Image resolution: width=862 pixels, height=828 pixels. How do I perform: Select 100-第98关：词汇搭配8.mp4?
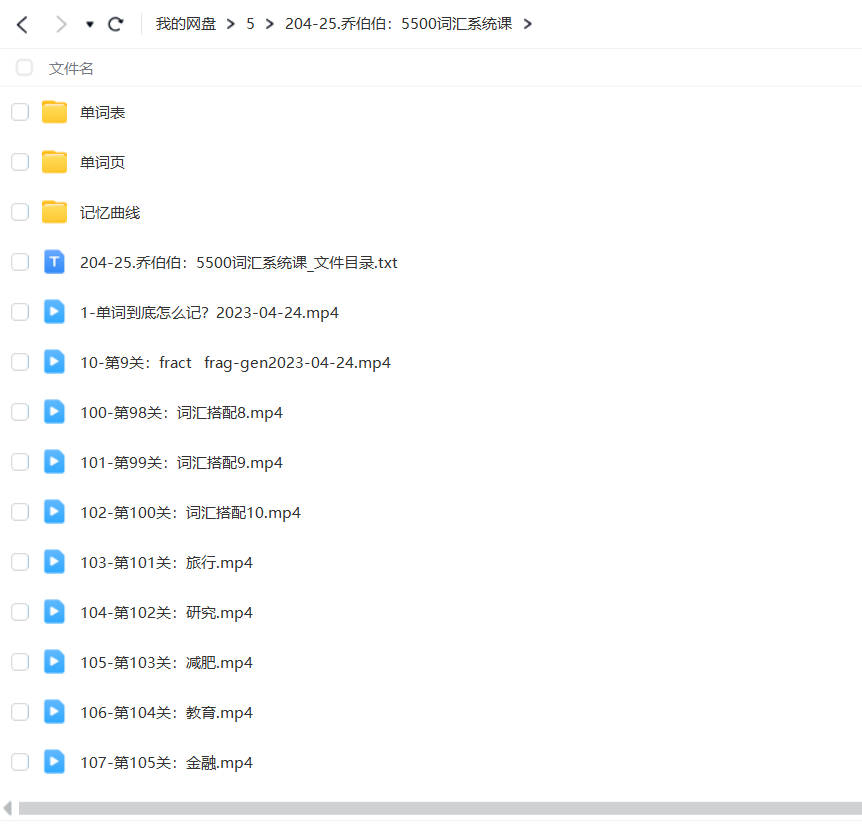(181, 413)
